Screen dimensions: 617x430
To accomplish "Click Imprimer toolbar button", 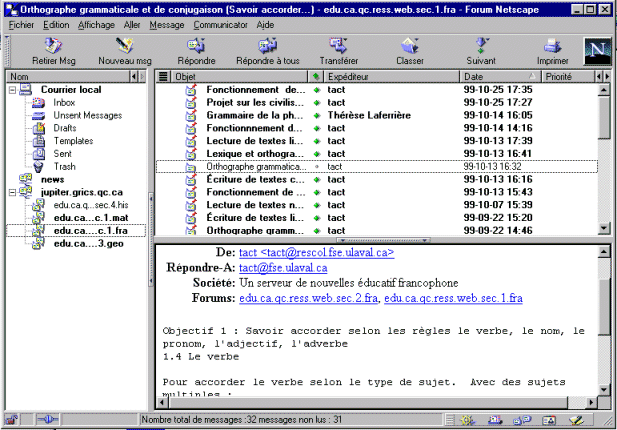I will [552, 51].
